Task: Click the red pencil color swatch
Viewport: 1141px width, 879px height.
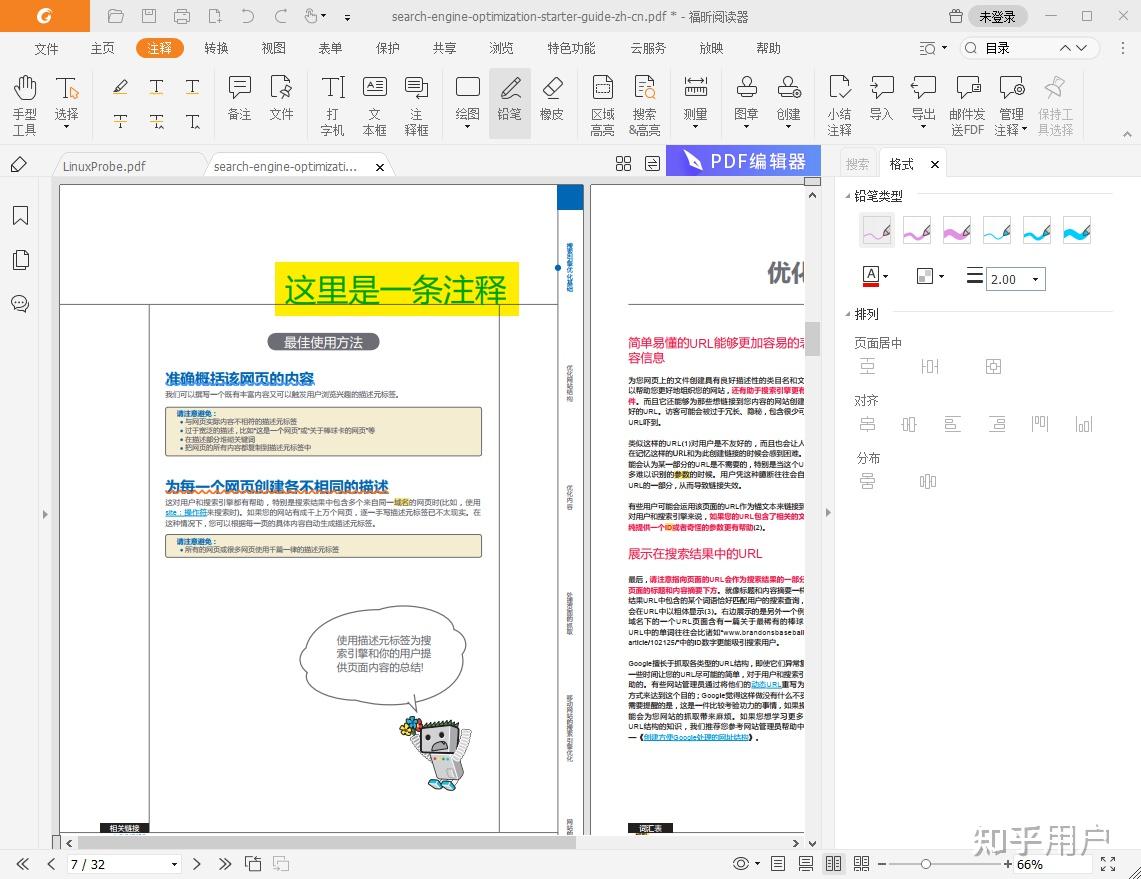Action: click(x=870, y=277)
